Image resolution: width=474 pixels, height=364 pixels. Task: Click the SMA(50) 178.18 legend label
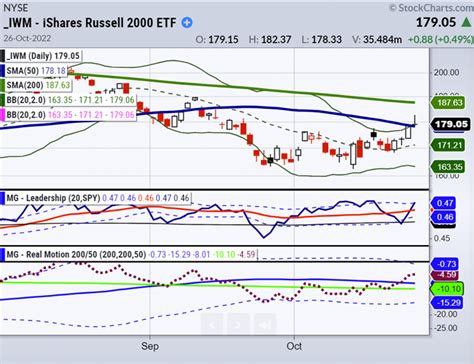pyautogui.click(x=36, y=71)
